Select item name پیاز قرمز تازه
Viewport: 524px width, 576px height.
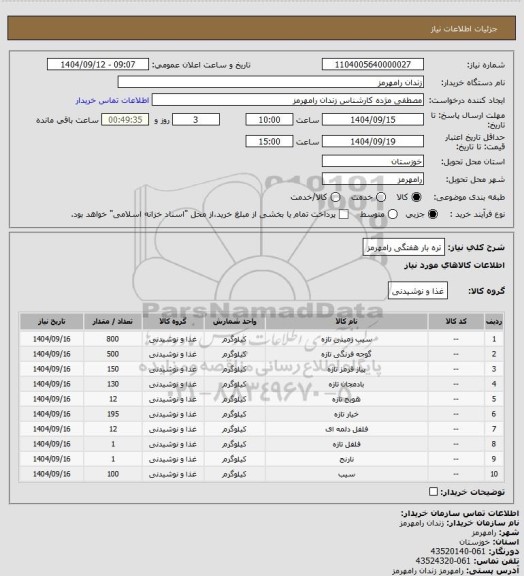click(346, 369)
